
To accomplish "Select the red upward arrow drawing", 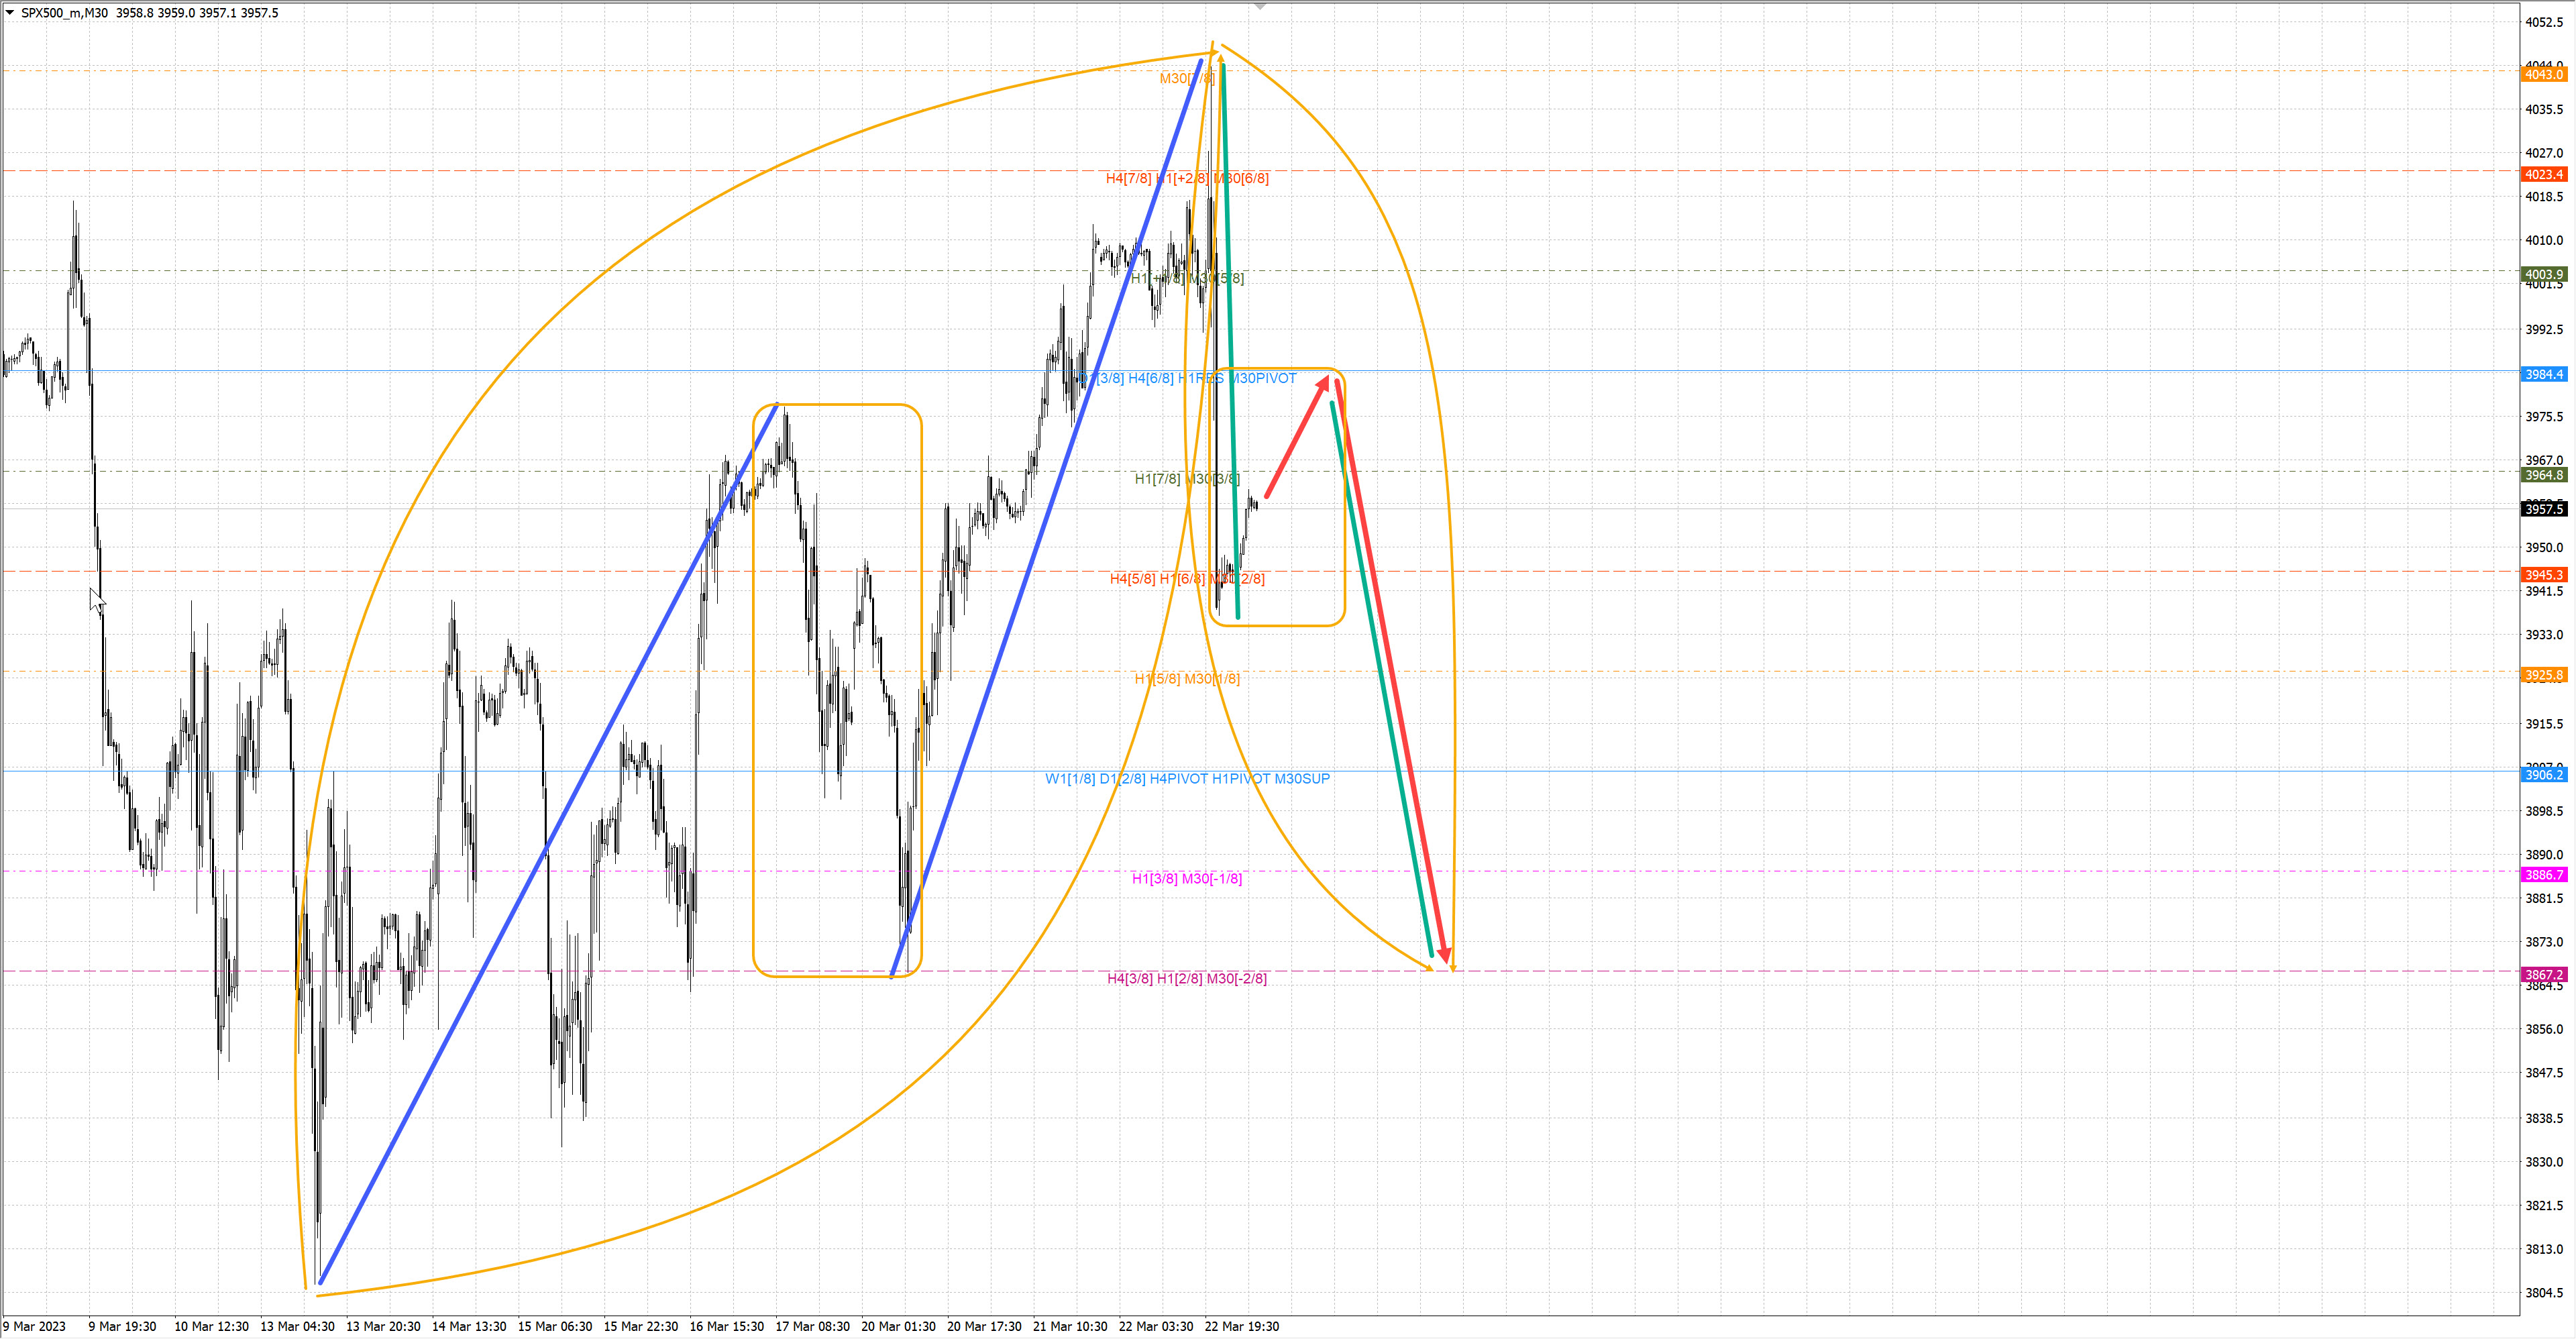I will 1297,437.
